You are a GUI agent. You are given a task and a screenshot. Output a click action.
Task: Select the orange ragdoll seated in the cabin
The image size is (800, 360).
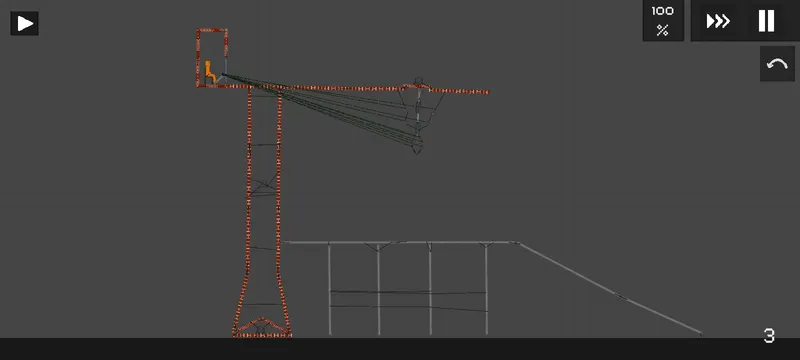(x=210, y=72)
